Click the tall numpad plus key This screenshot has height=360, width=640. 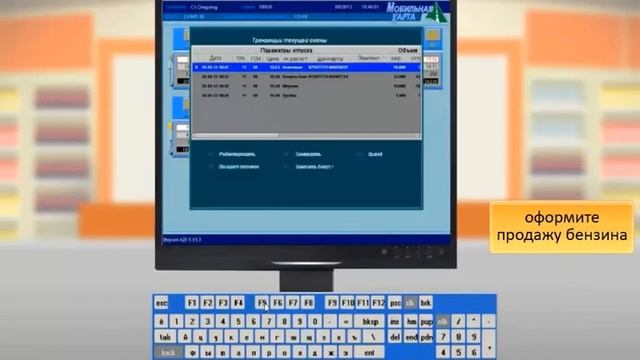coord(489,345)
